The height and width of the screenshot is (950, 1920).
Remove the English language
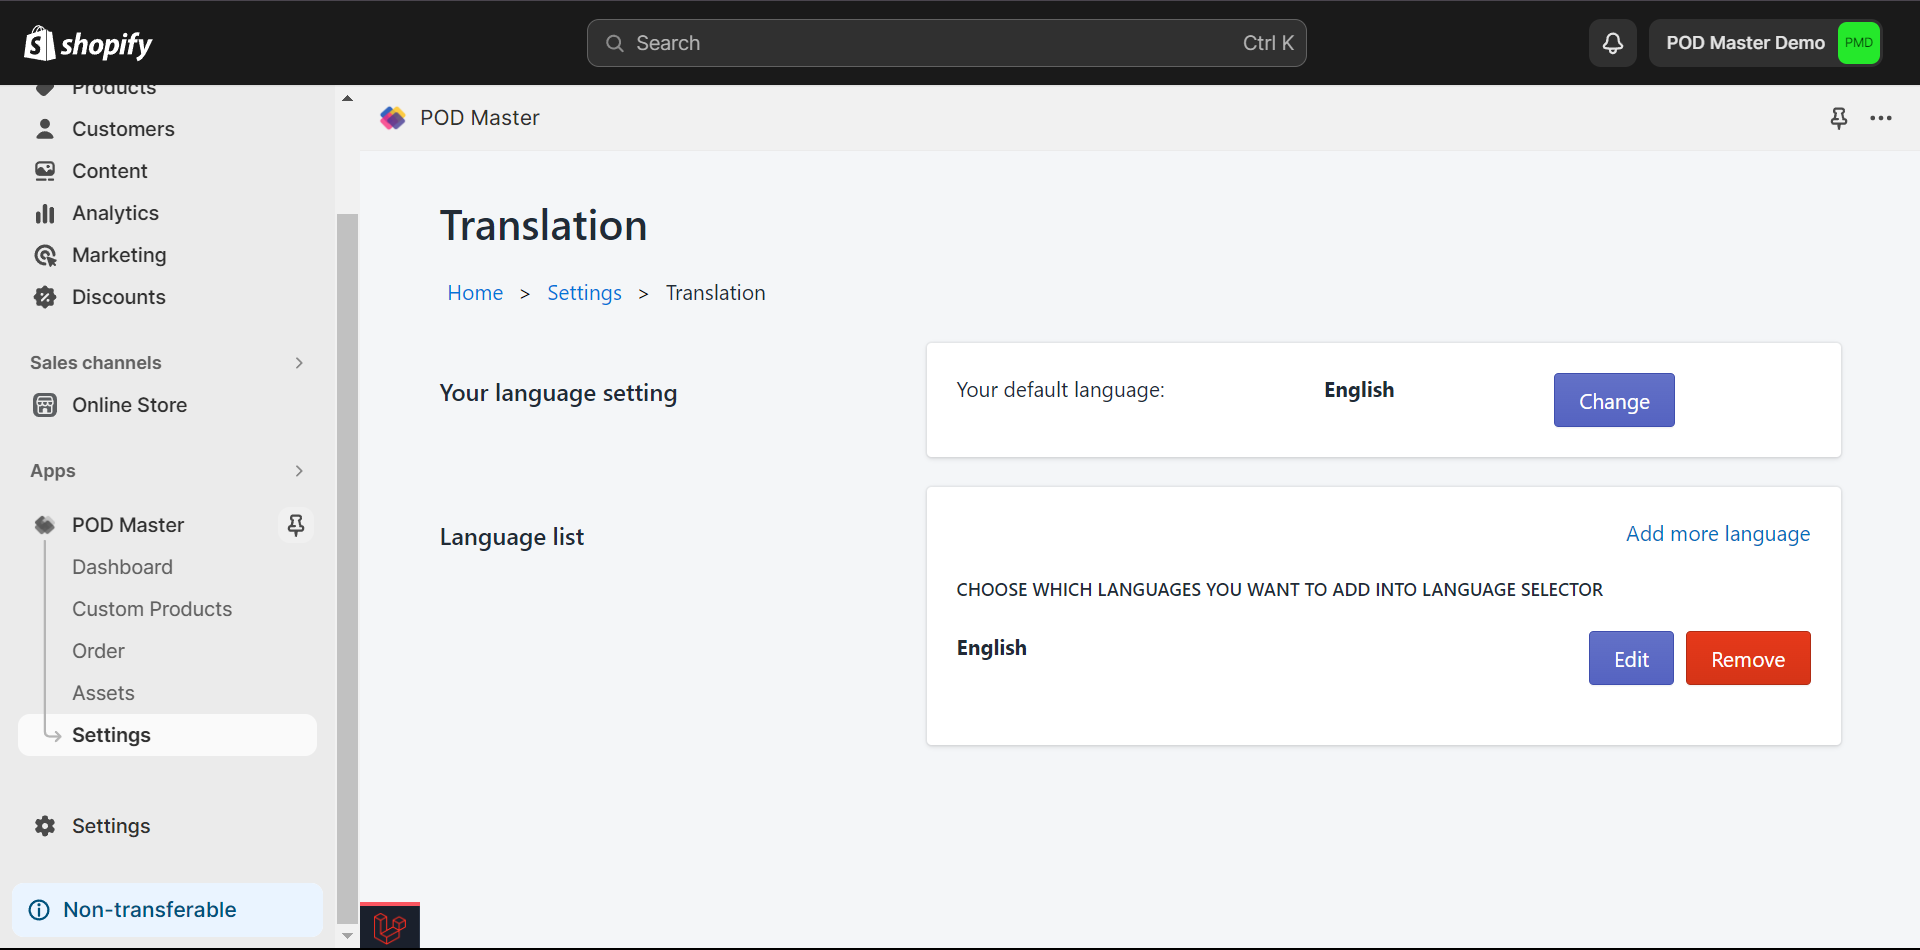1748,658
